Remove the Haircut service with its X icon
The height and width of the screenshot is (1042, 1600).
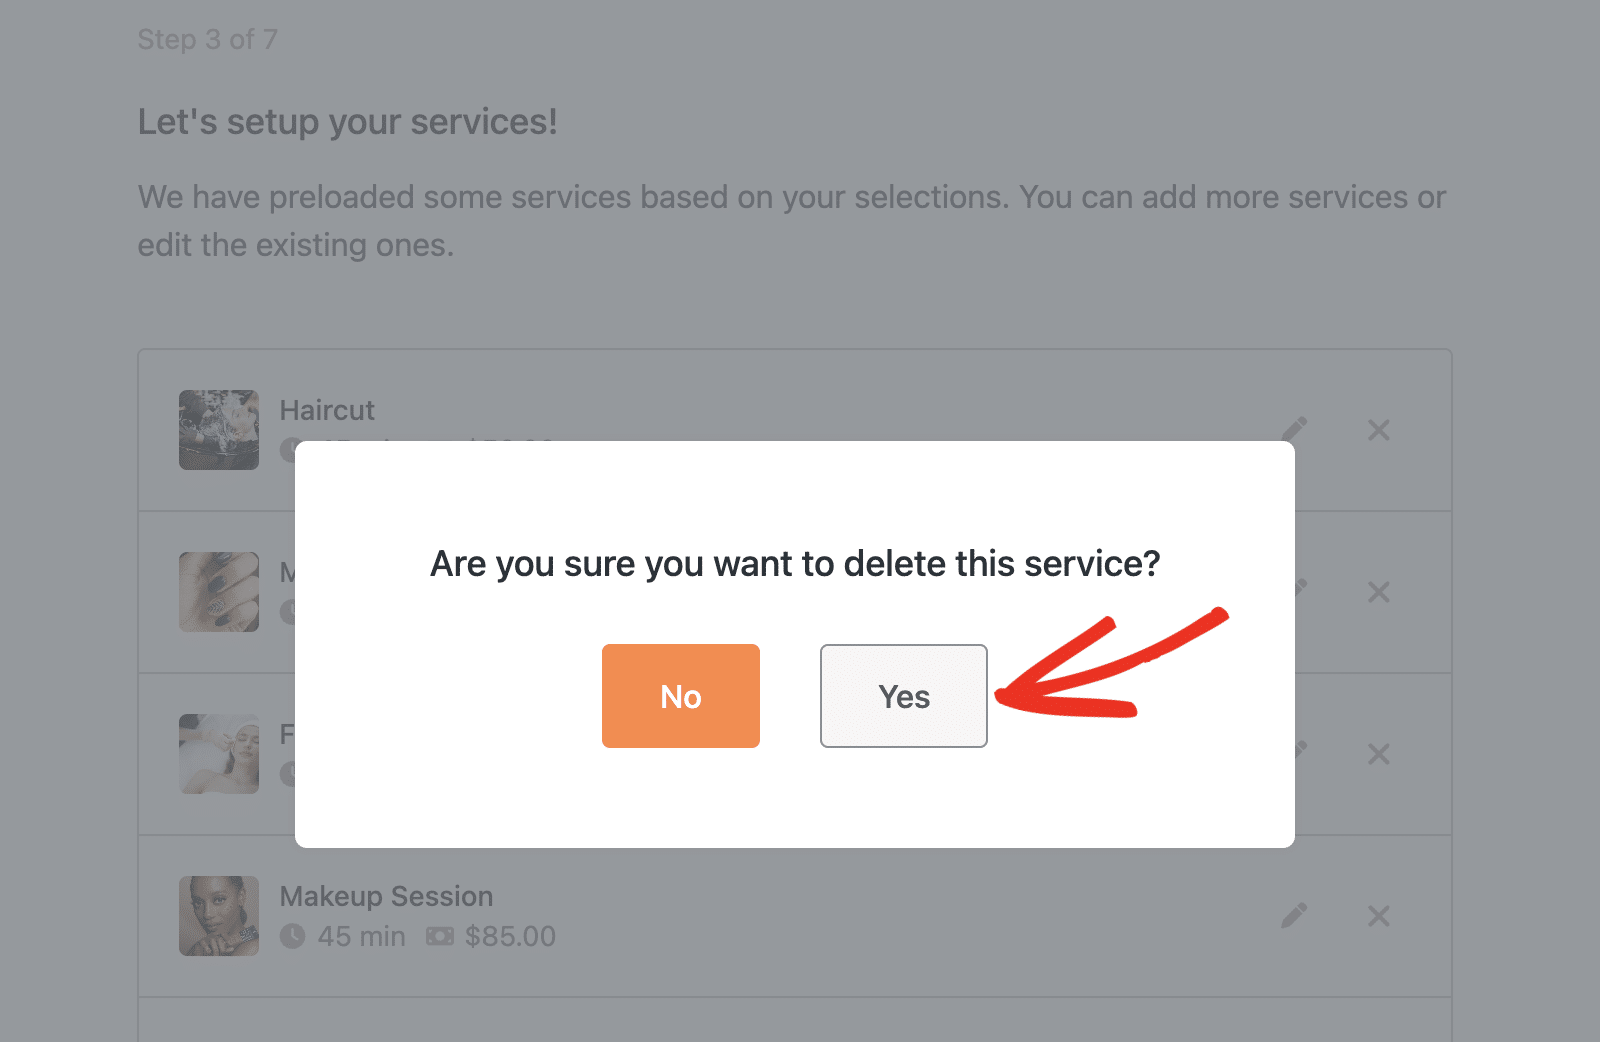(x=1378, y=430)
